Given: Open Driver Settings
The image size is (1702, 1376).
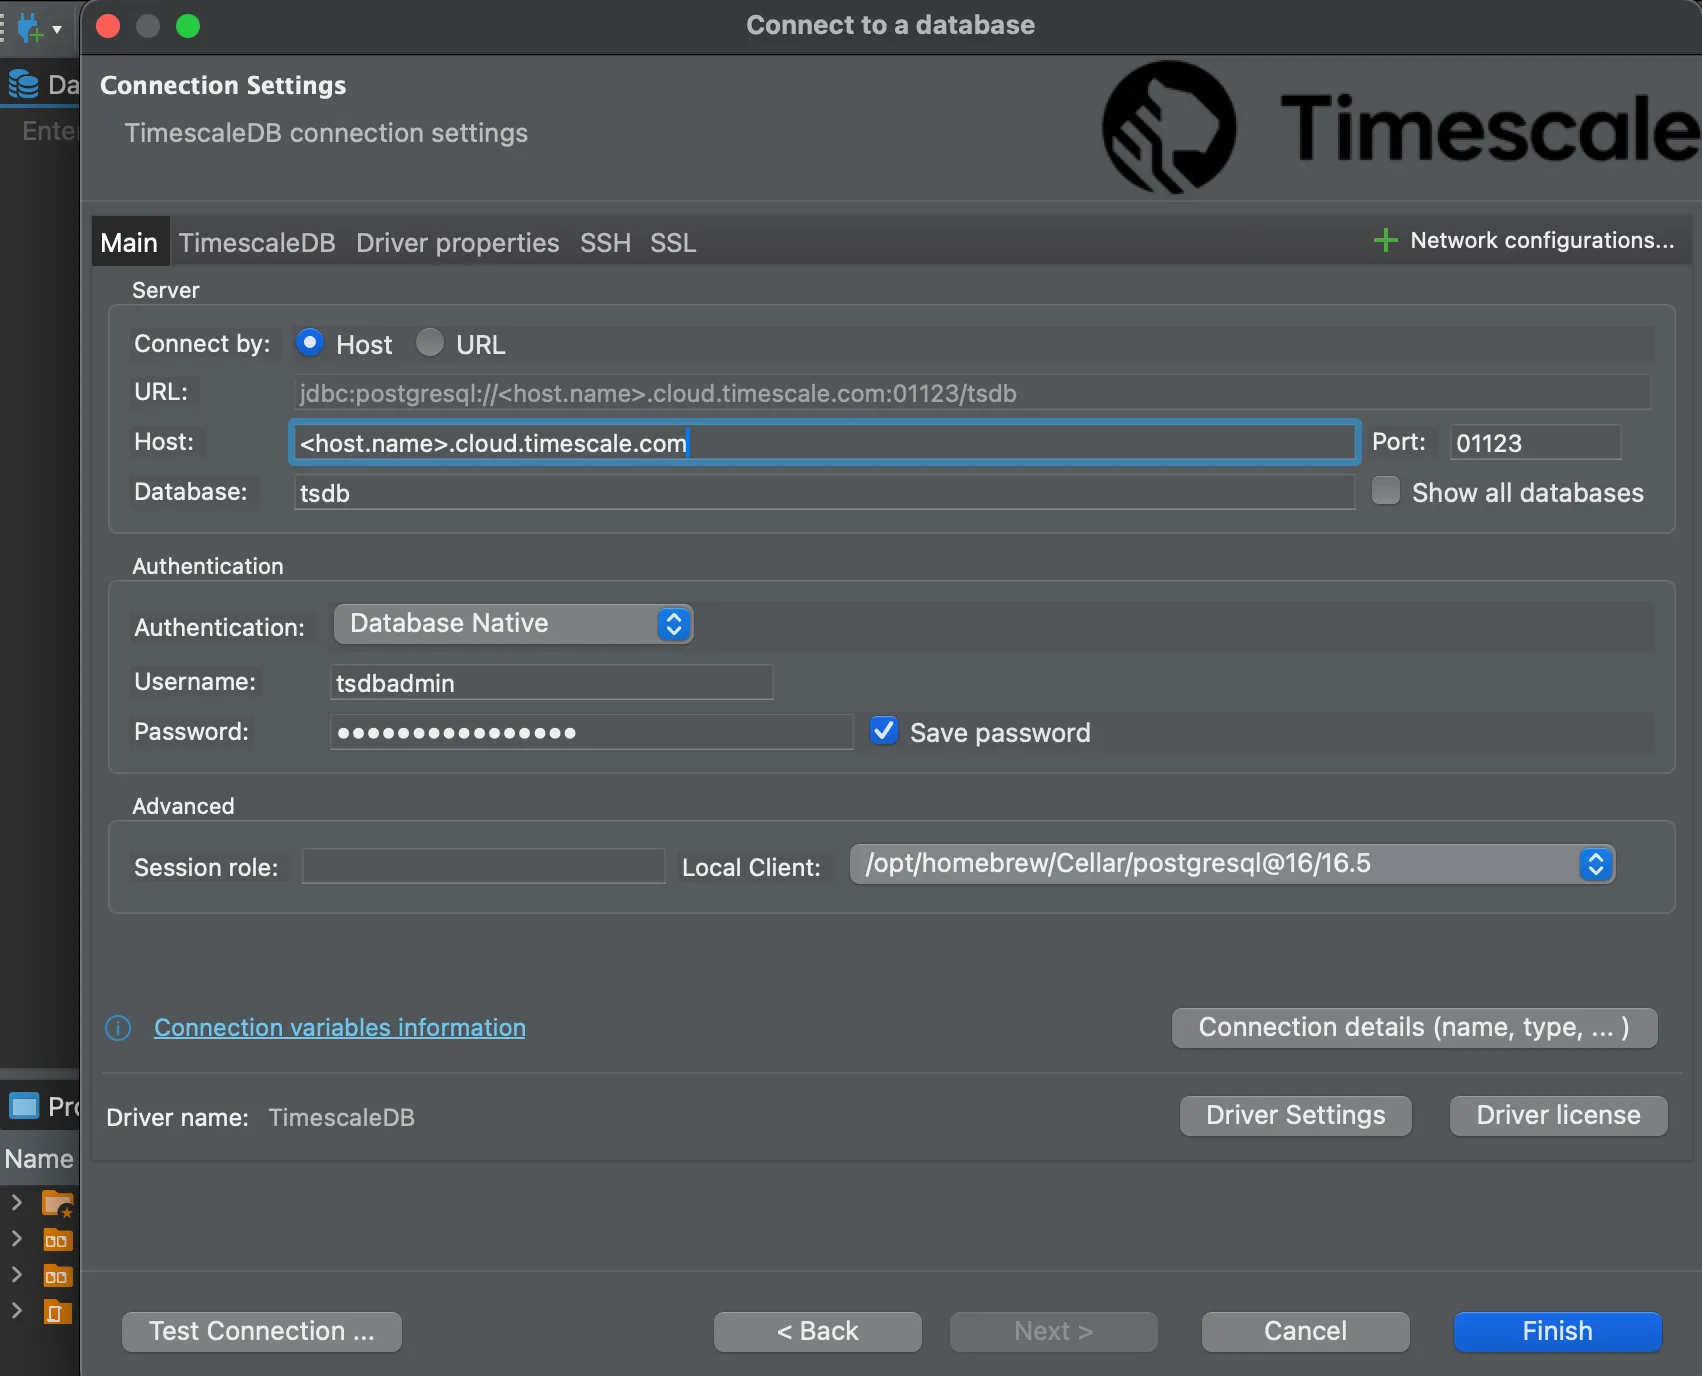Looking at the screenshot, I should 1296,1116.
